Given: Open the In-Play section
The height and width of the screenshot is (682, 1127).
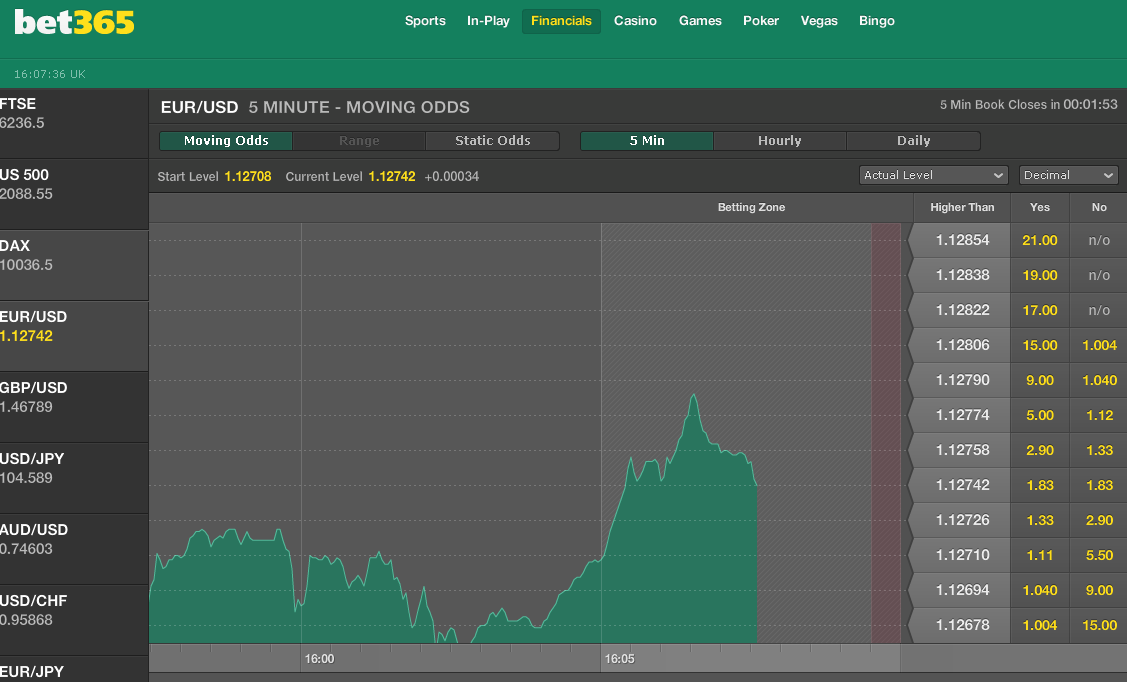Looking at the screenshot, I should pos(488,21).
